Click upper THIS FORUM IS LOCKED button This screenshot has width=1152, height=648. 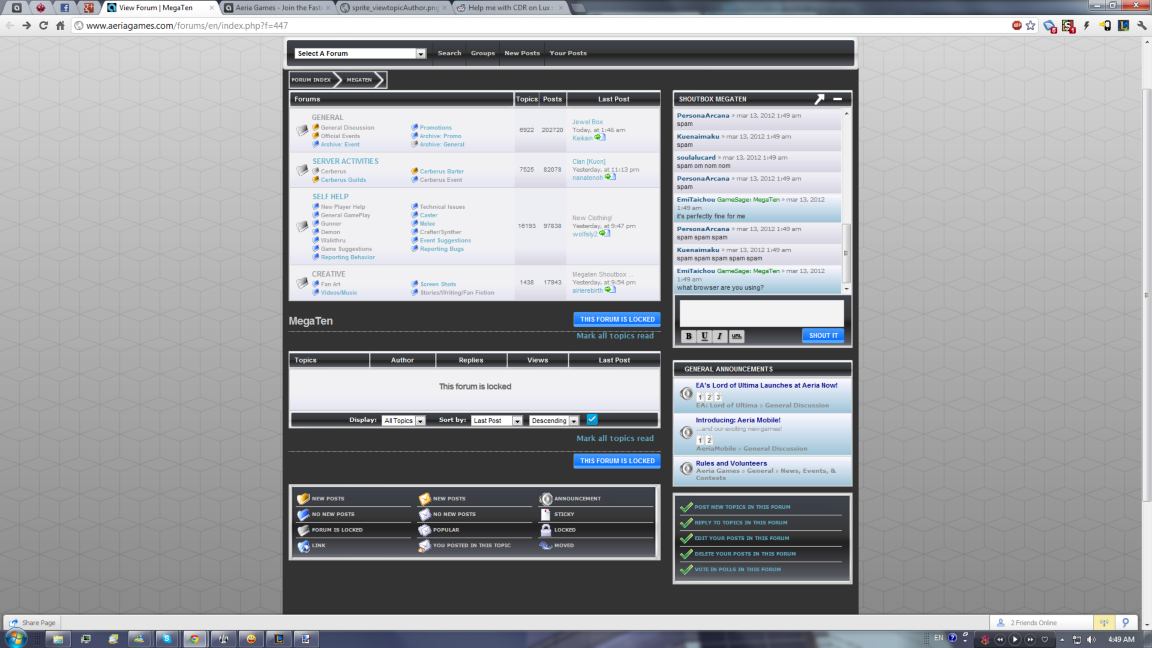[617, 319]
